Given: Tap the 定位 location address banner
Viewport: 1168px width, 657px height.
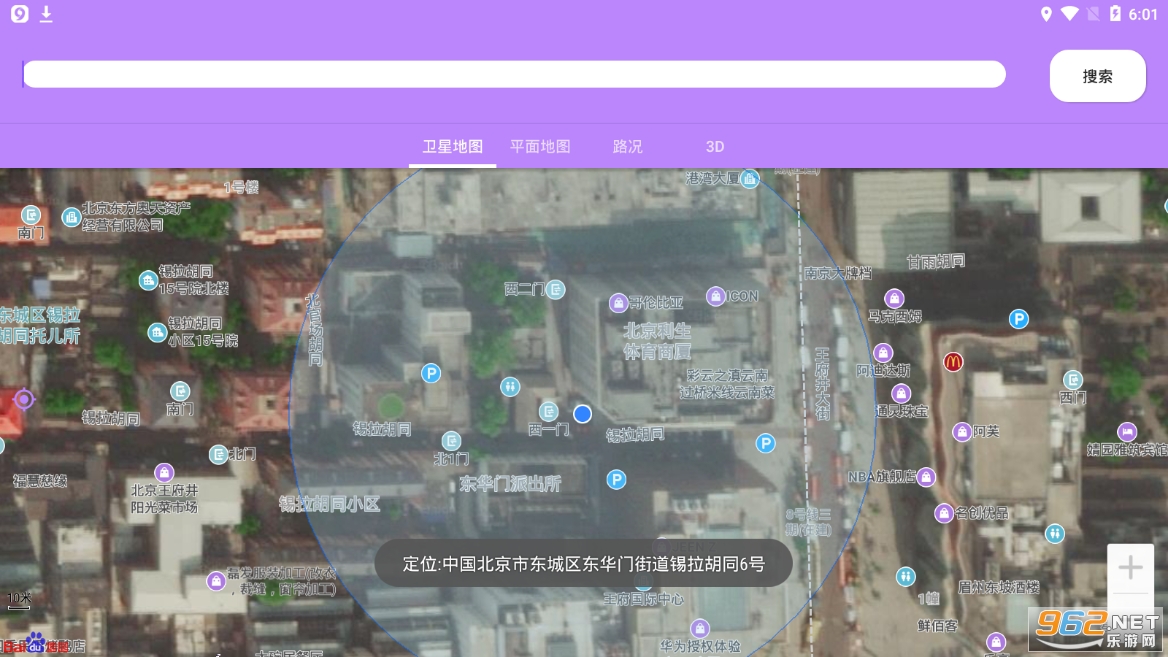Looking at the screenshot, I should [583, 564].
